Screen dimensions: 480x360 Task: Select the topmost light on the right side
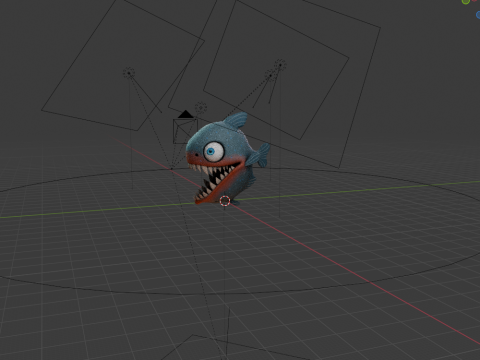click(x=280, y=65)
